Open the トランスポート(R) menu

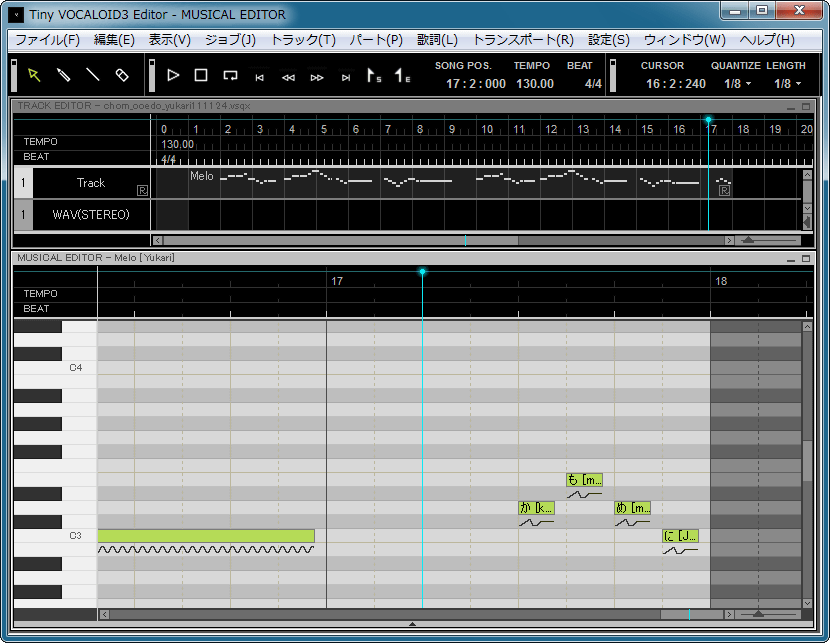[523, 40]
